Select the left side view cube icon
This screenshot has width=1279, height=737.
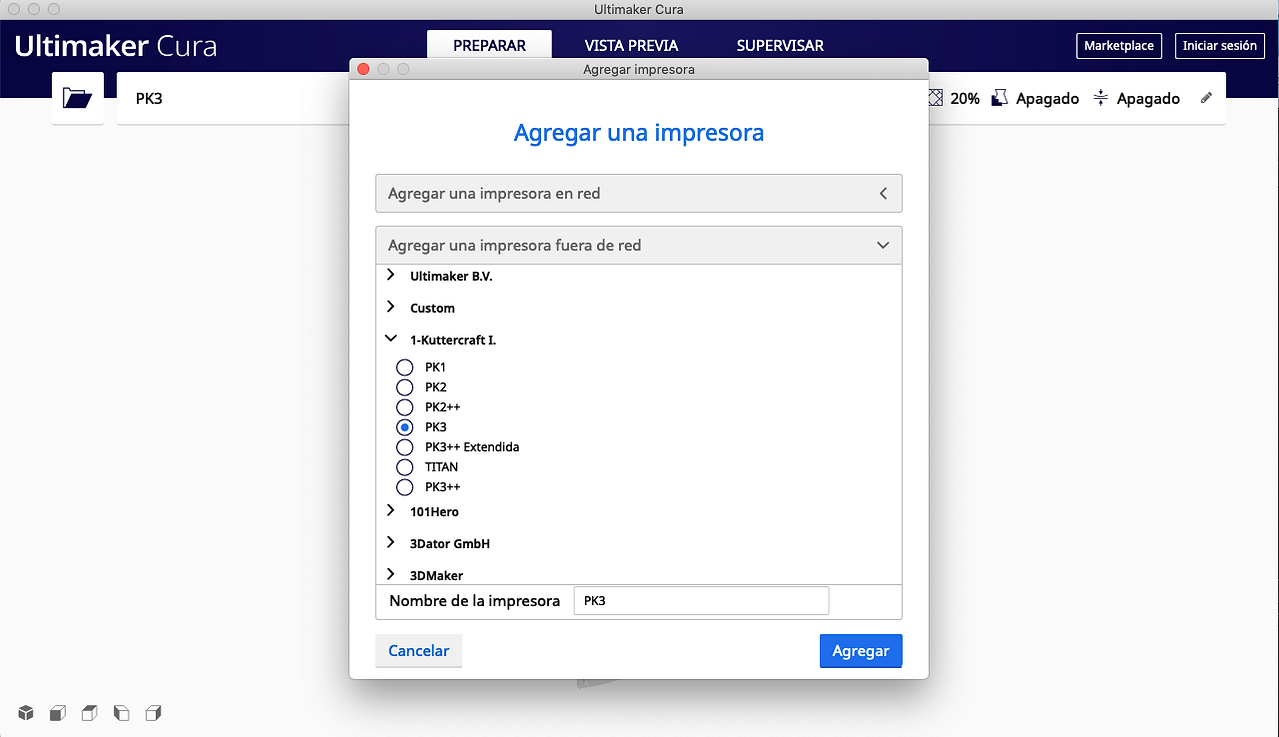(x=122, y=713)
